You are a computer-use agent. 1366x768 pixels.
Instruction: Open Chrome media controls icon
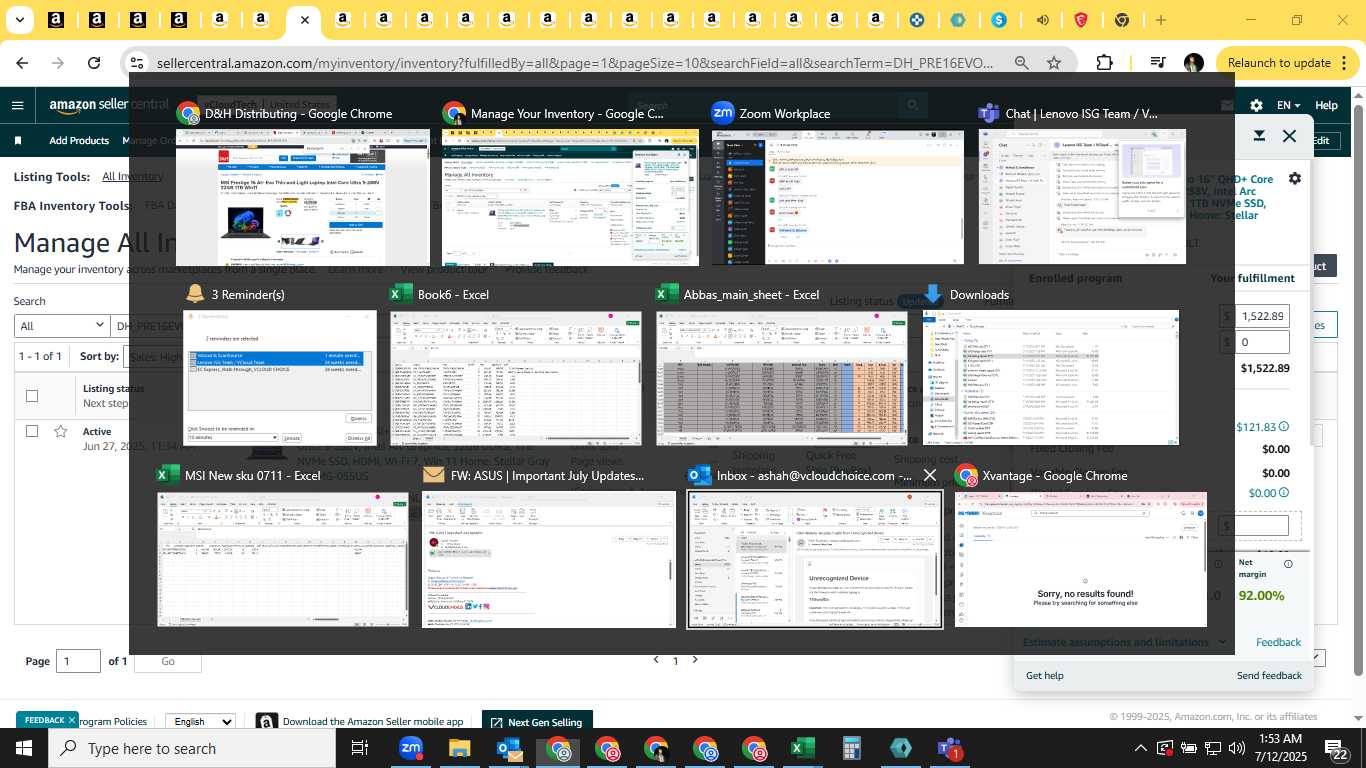(1158, 63)
